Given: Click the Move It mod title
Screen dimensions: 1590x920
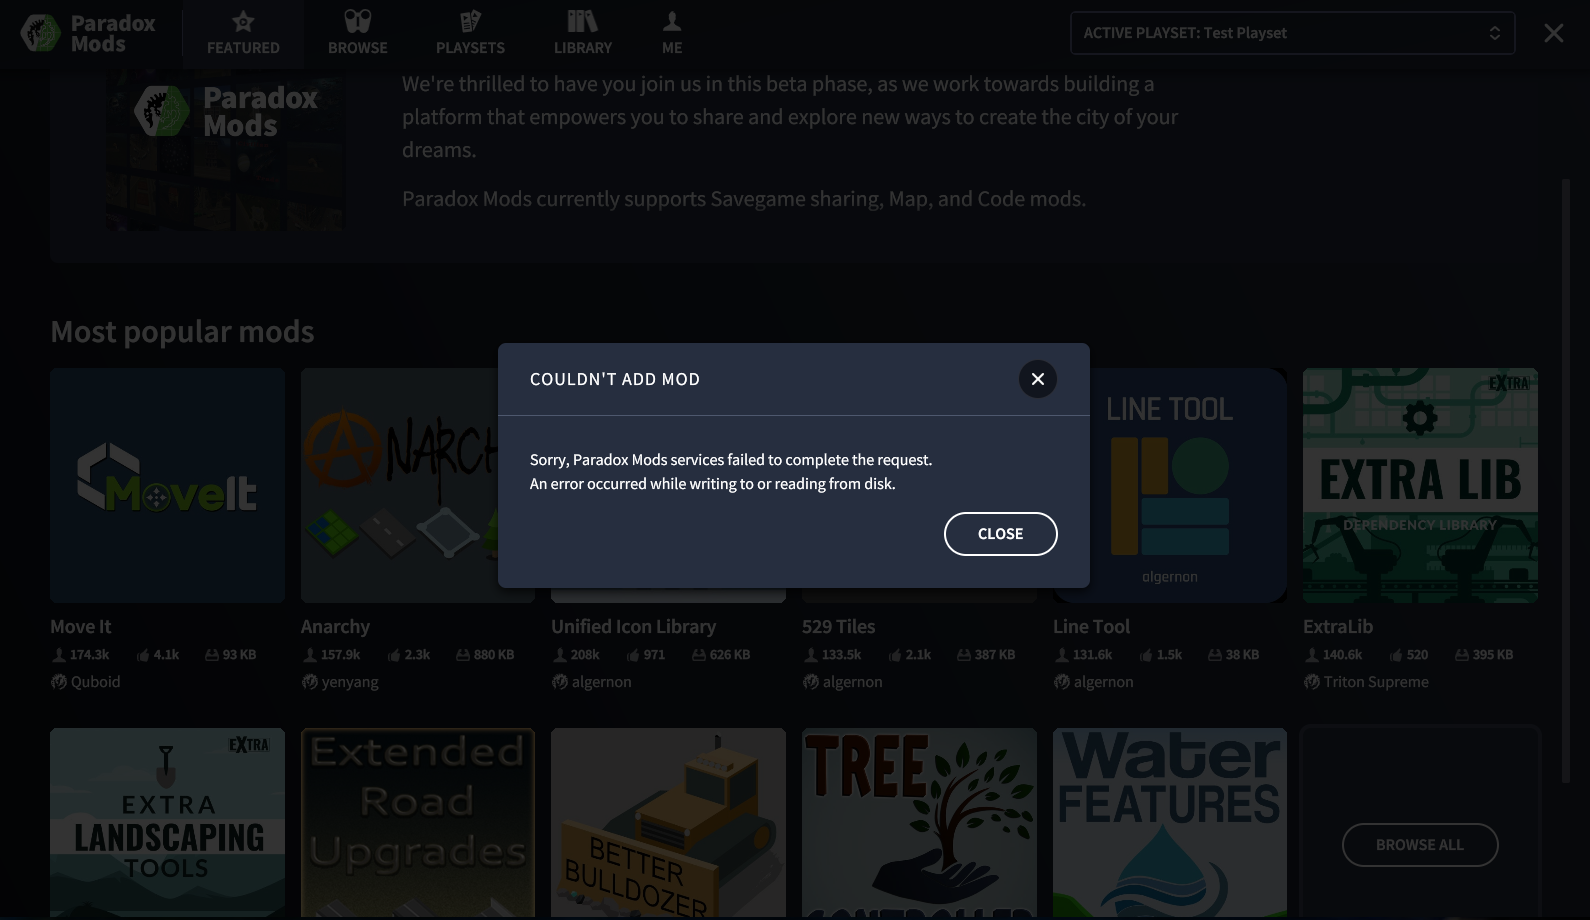Looking at the screenshot, I should tap(81, 627).
